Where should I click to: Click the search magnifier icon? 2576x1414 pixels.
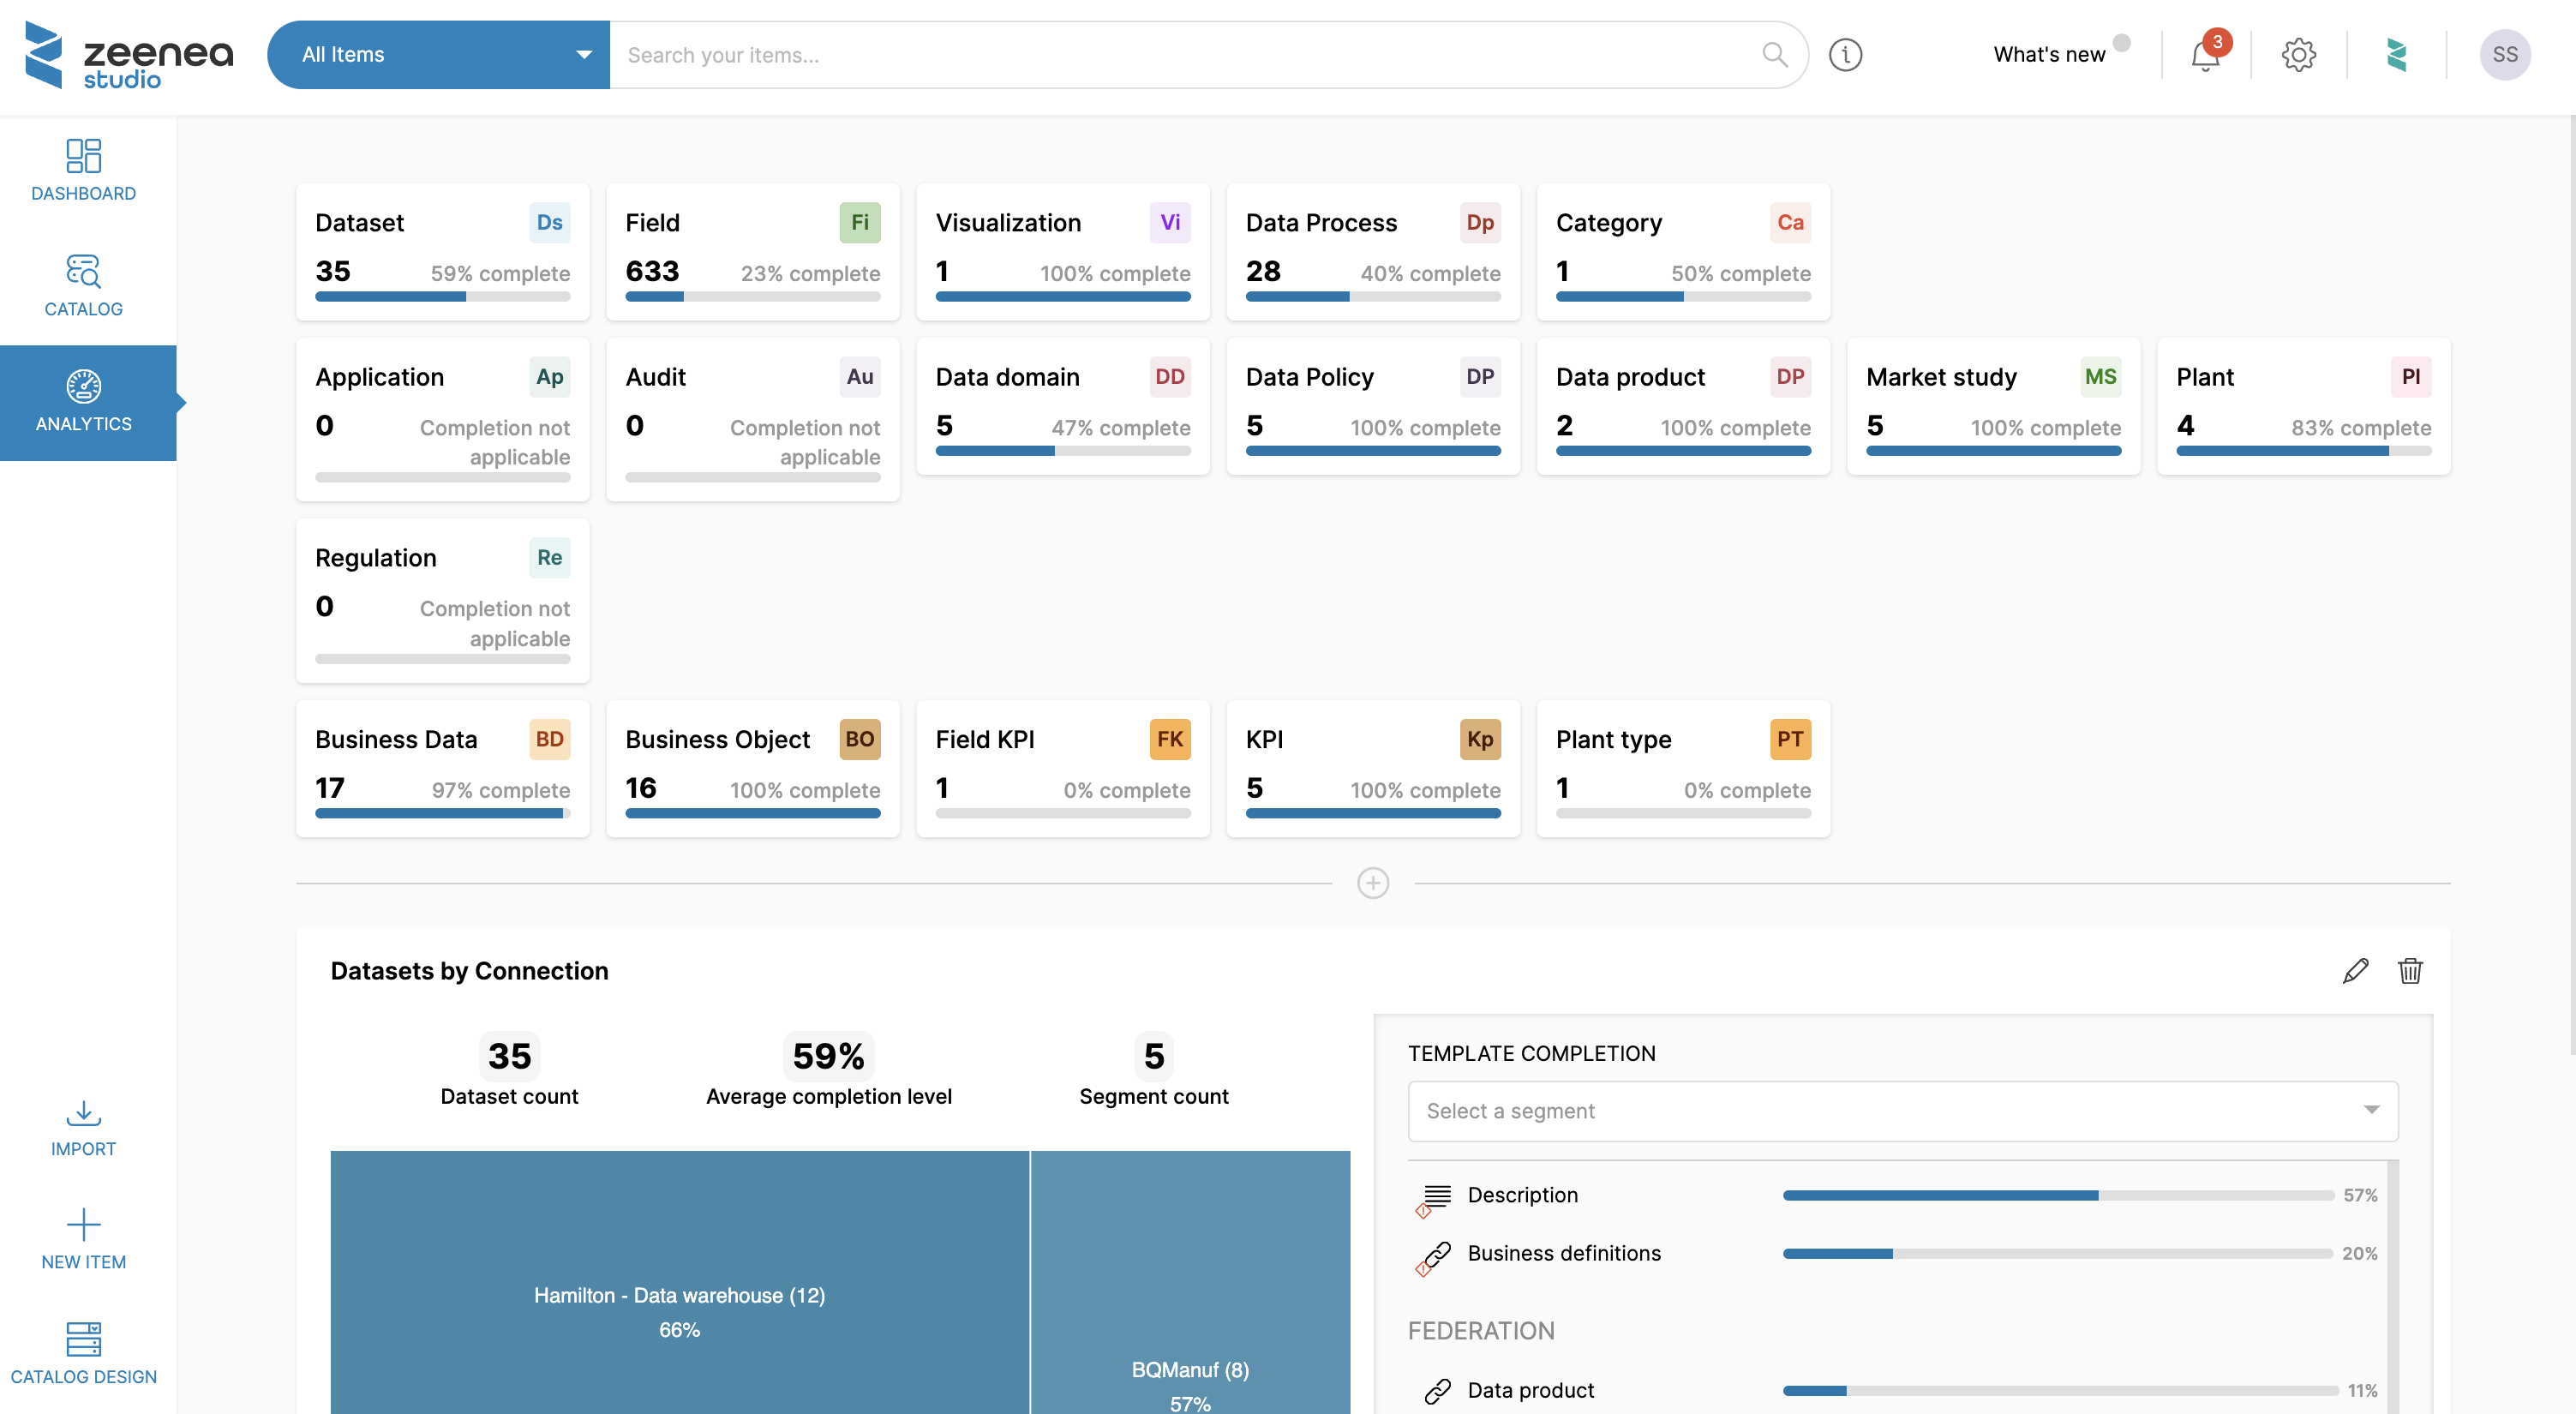[x=1774, y=55]
